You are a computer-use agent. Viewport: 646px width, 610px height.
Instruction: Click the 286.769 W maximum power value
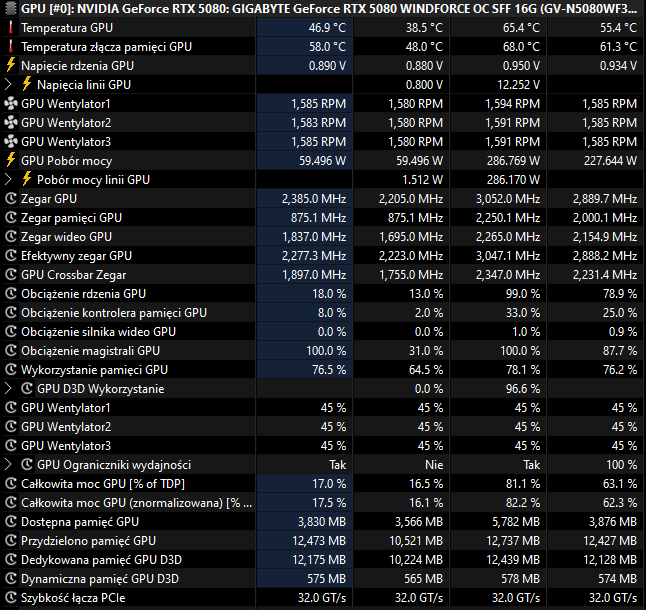pos(512,160)
